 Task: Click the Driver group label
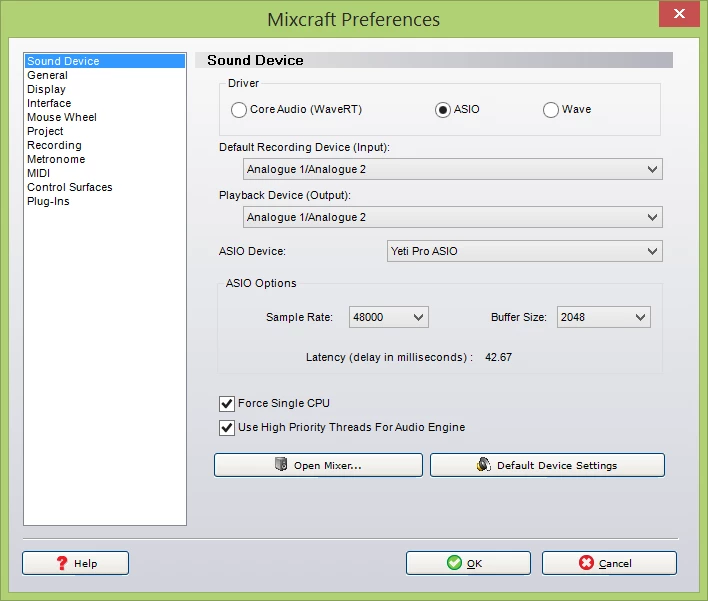click(x=243, y=83)
